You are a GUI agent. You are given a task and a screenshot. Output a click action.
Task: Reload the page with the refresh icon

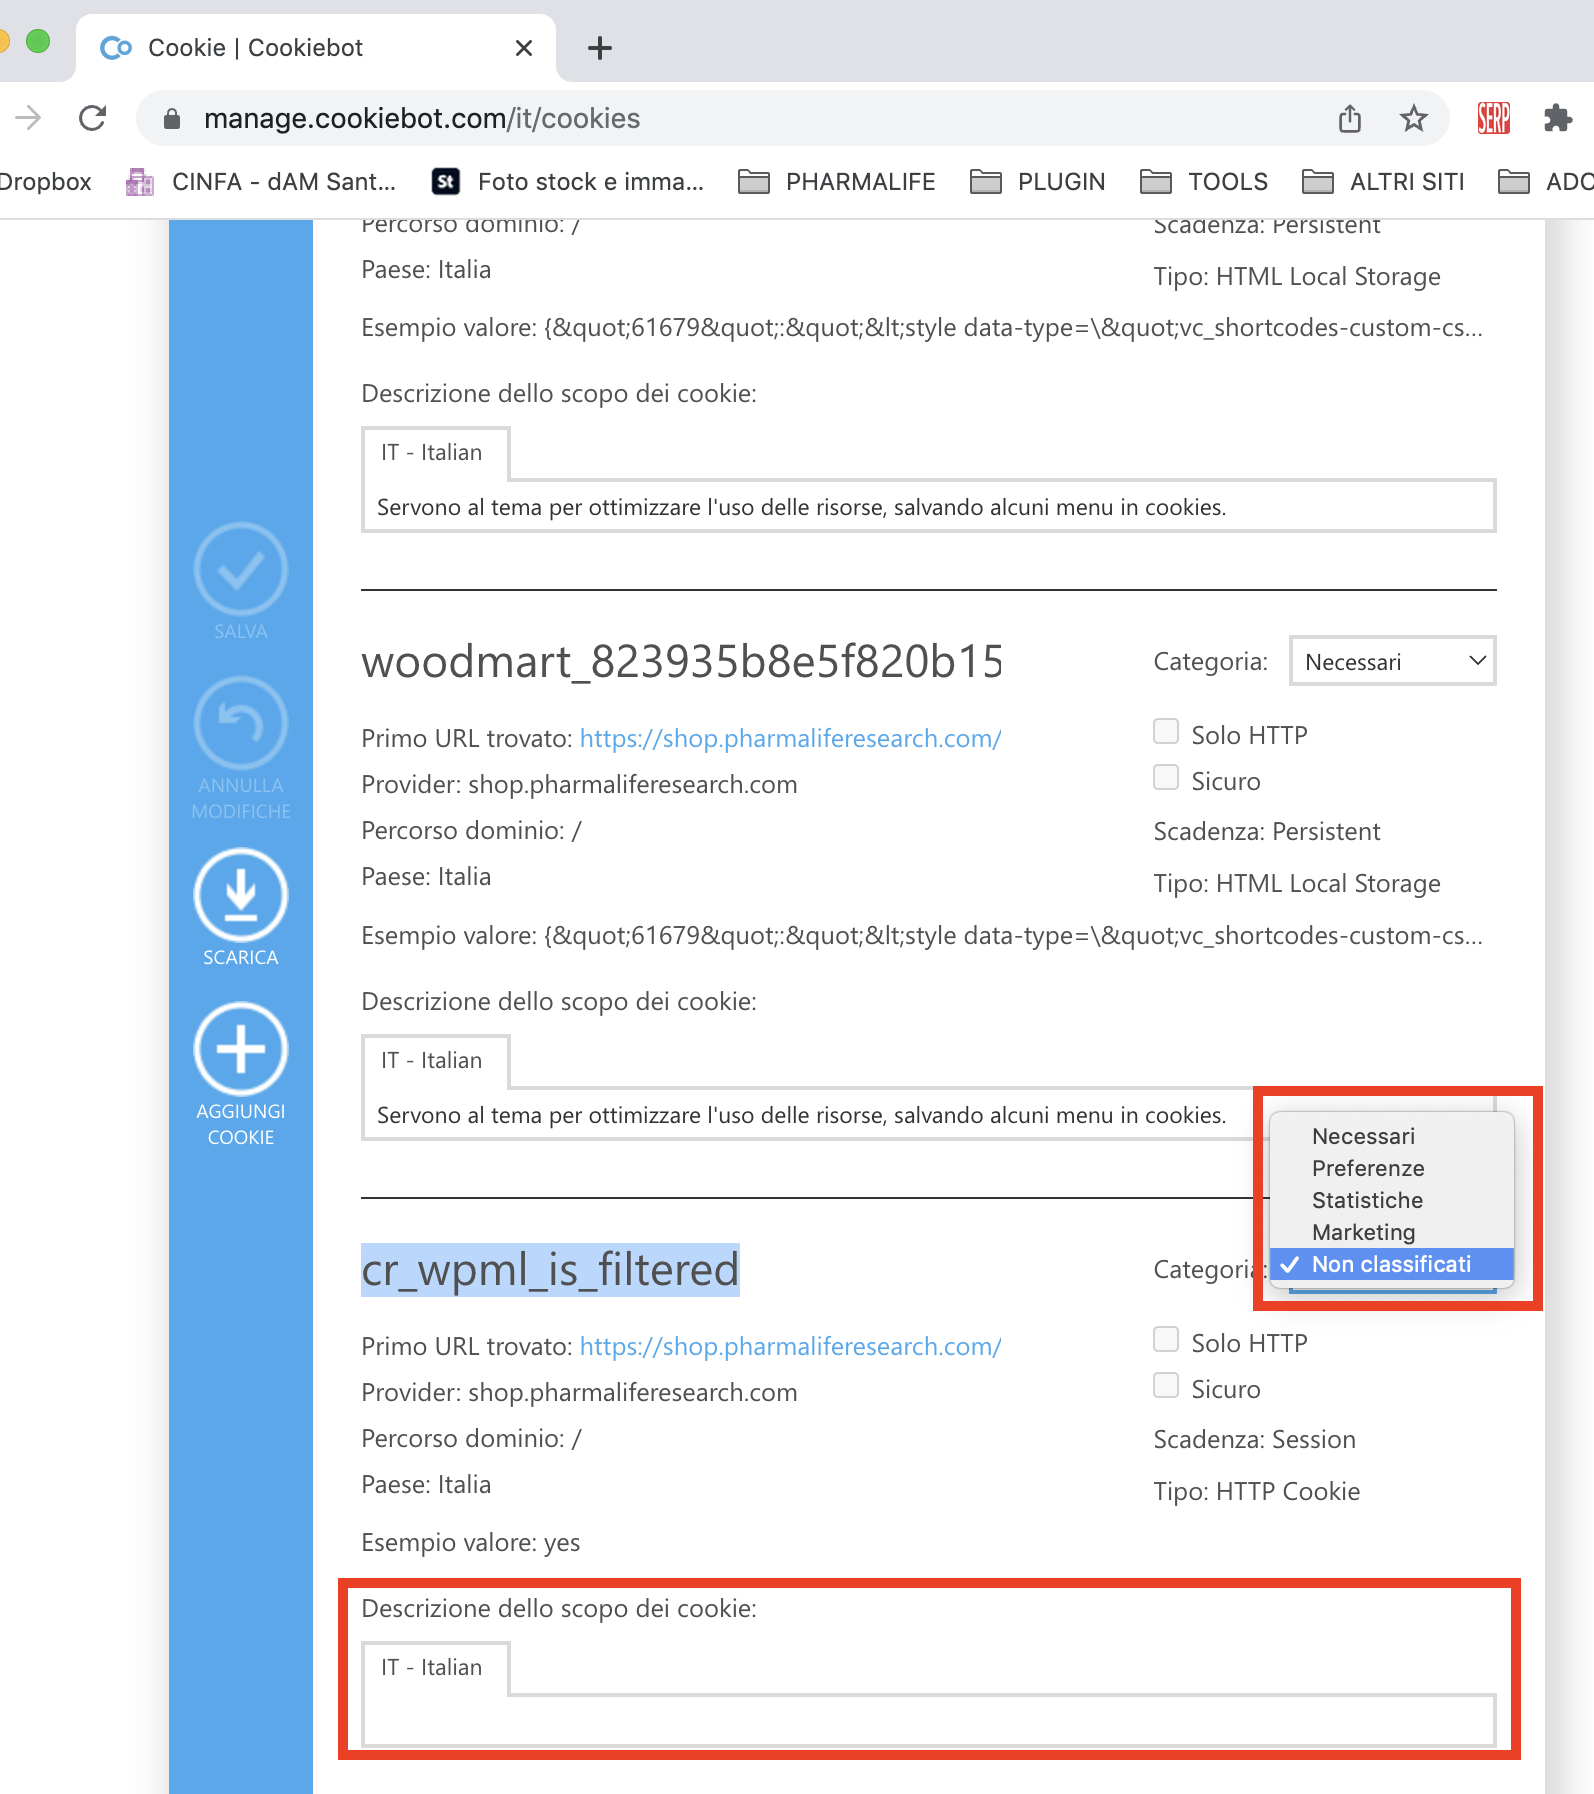click(93, 118)
